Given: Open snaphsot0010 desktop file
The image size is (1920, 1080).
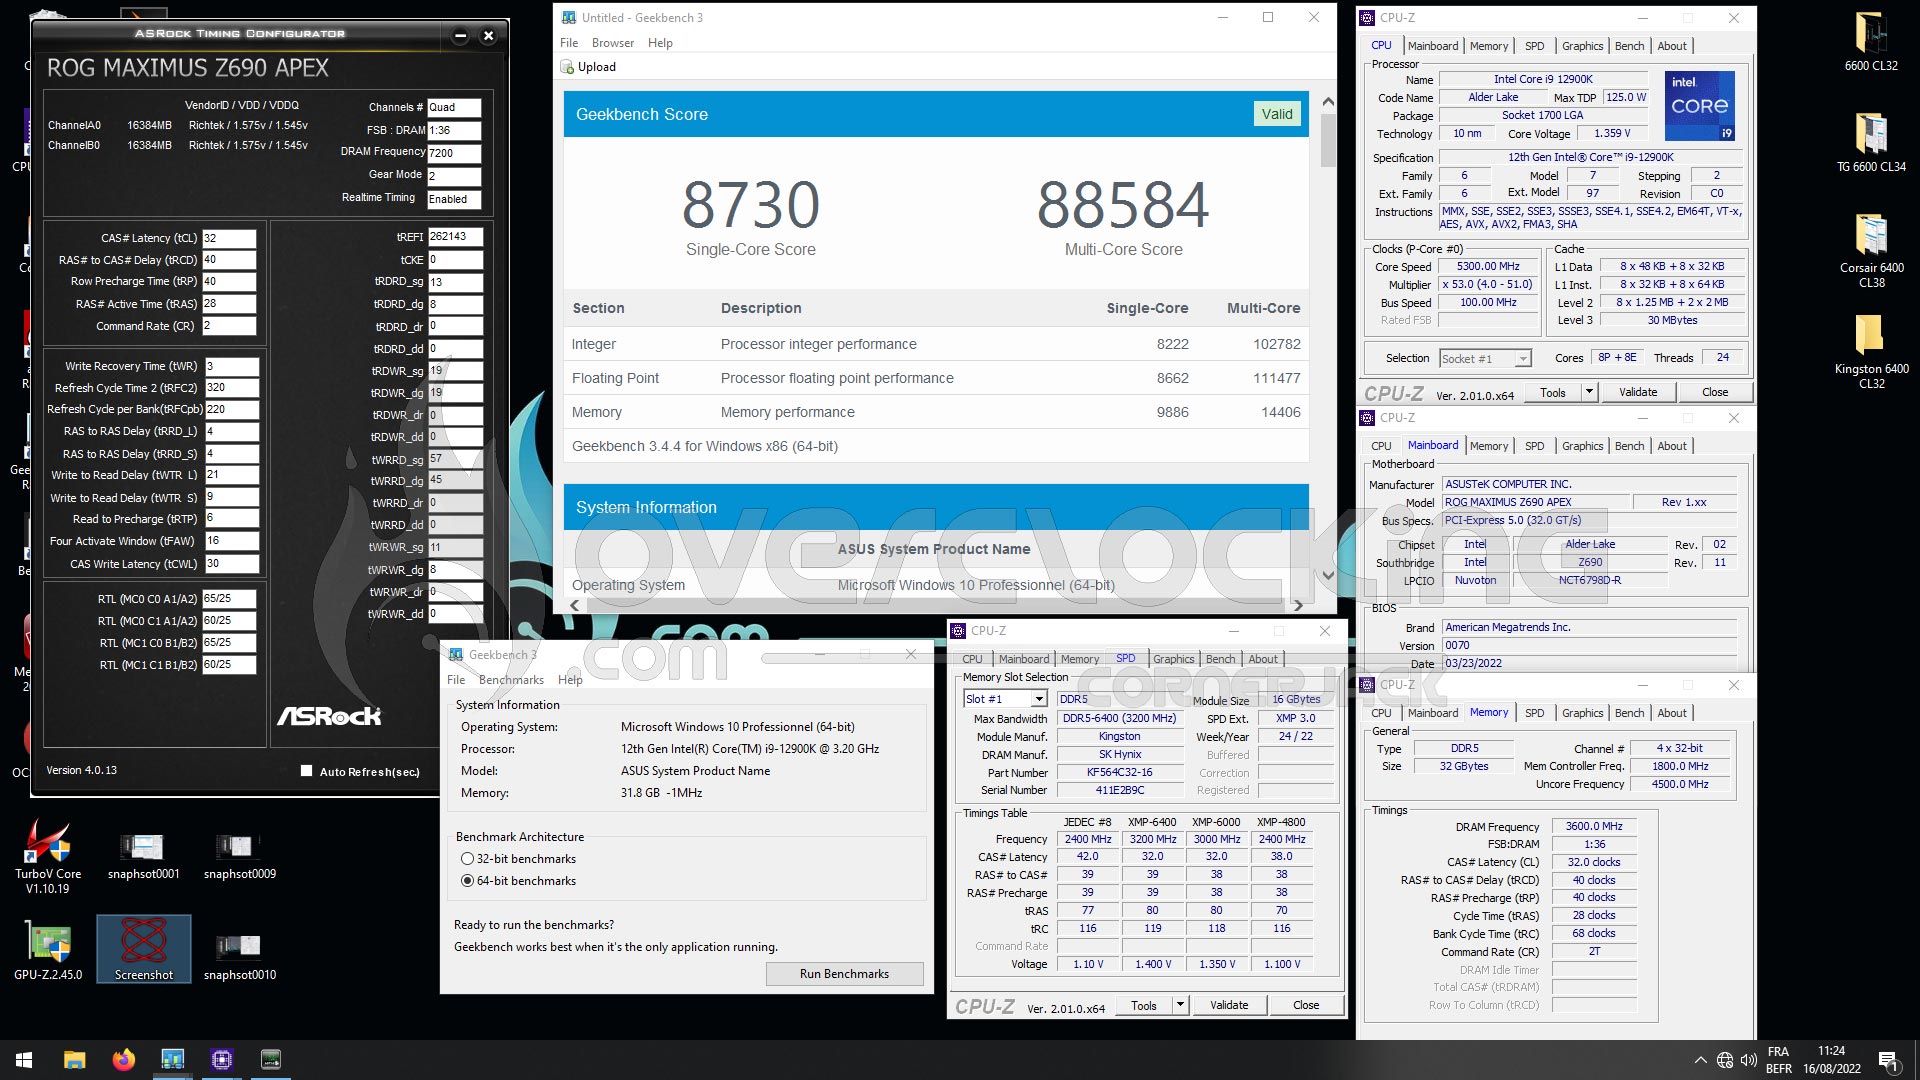Looking at the screenshot, I should pyautogui.click(x=239, y=957).
